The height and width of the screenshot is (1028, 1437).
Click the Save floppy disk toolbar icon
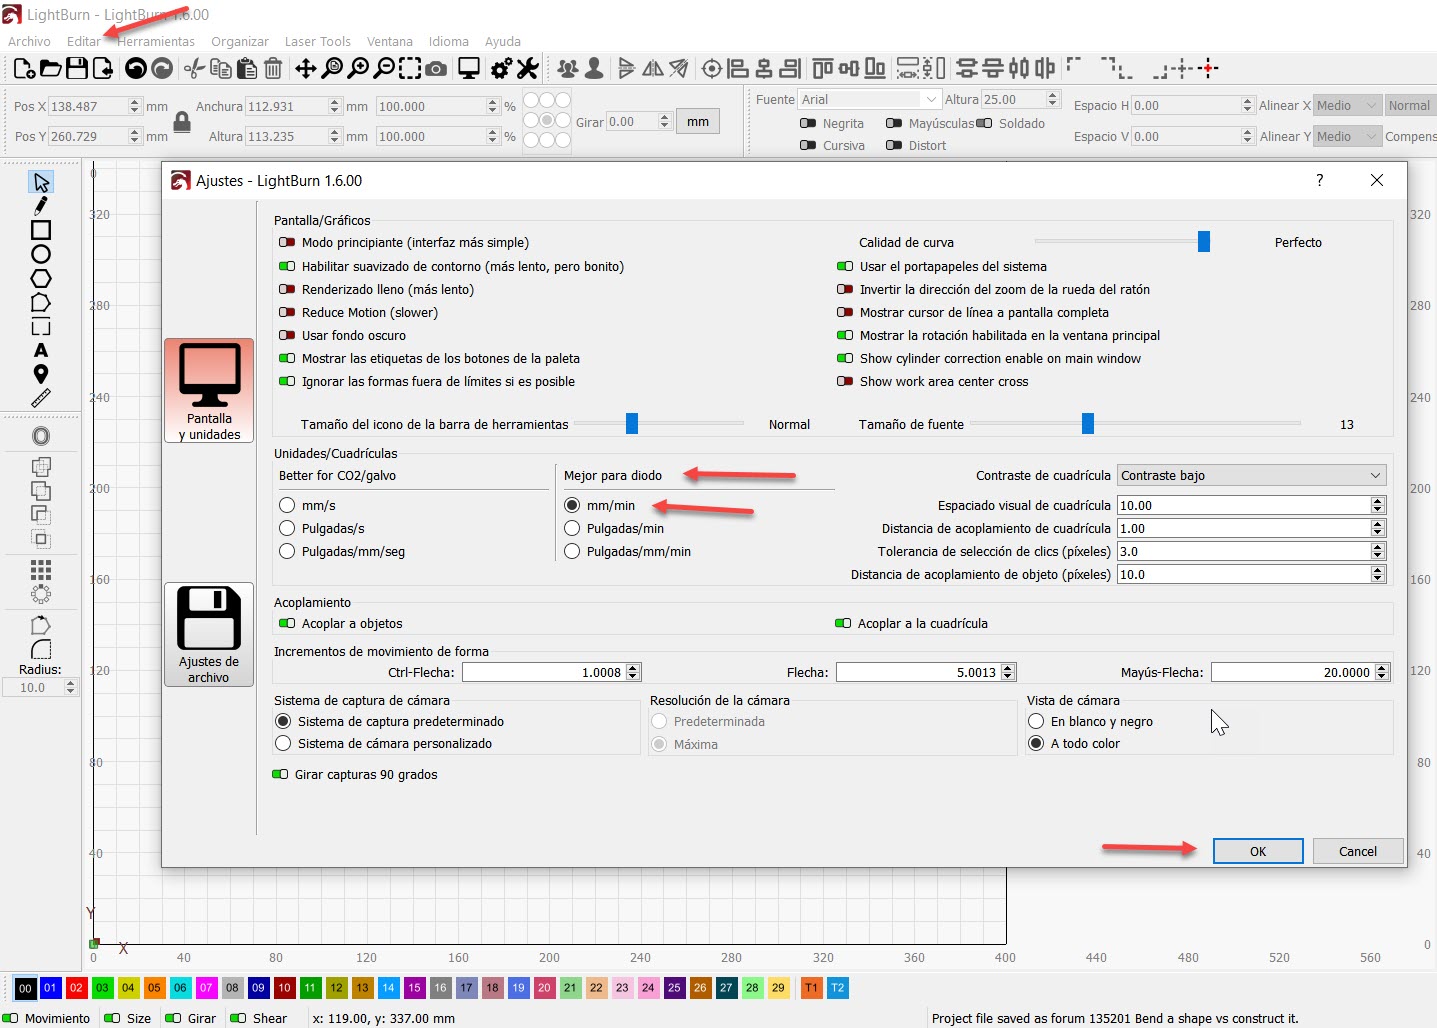pos(76,68)
